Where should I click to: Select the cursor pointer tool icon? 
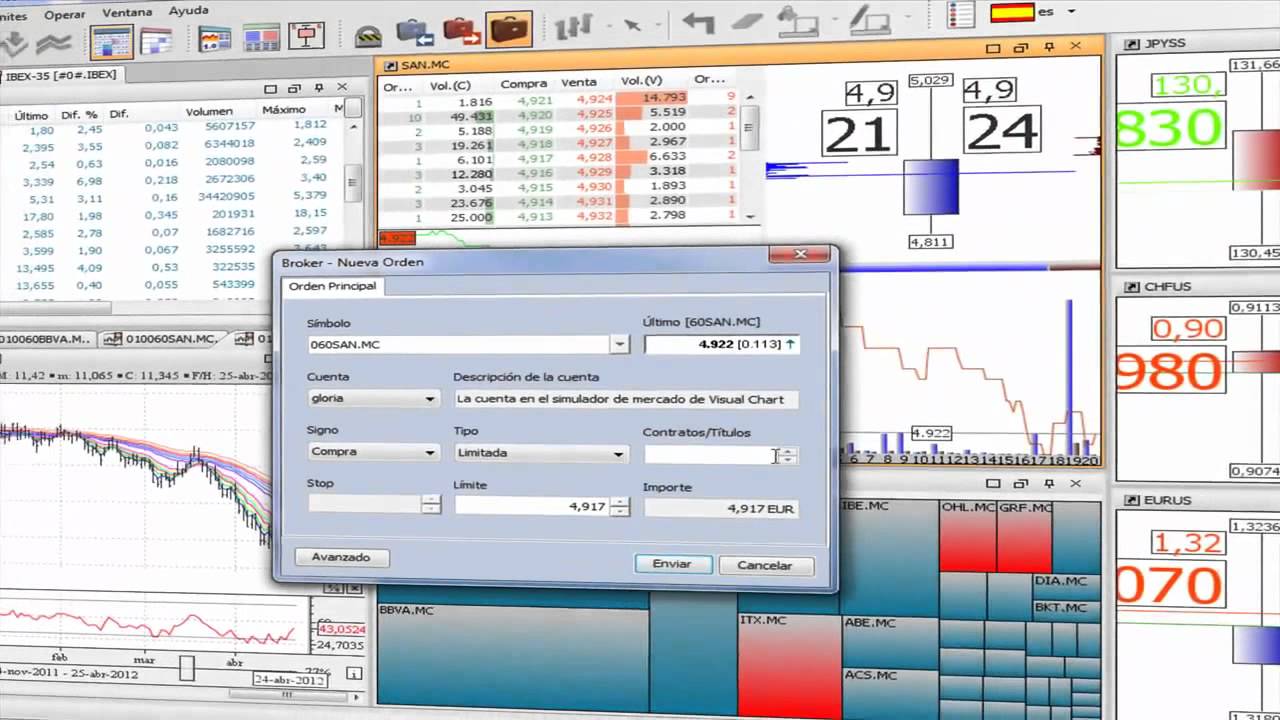click(x=632, y=23)
